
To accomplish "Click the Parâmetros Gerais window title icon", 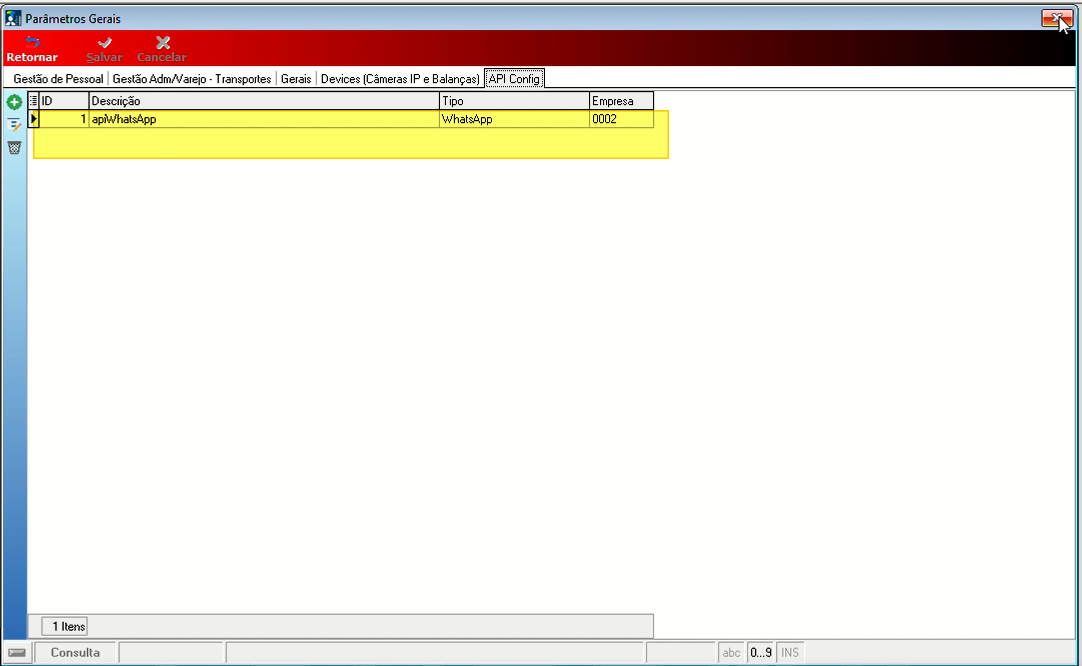I will click(x=12, y=18).
